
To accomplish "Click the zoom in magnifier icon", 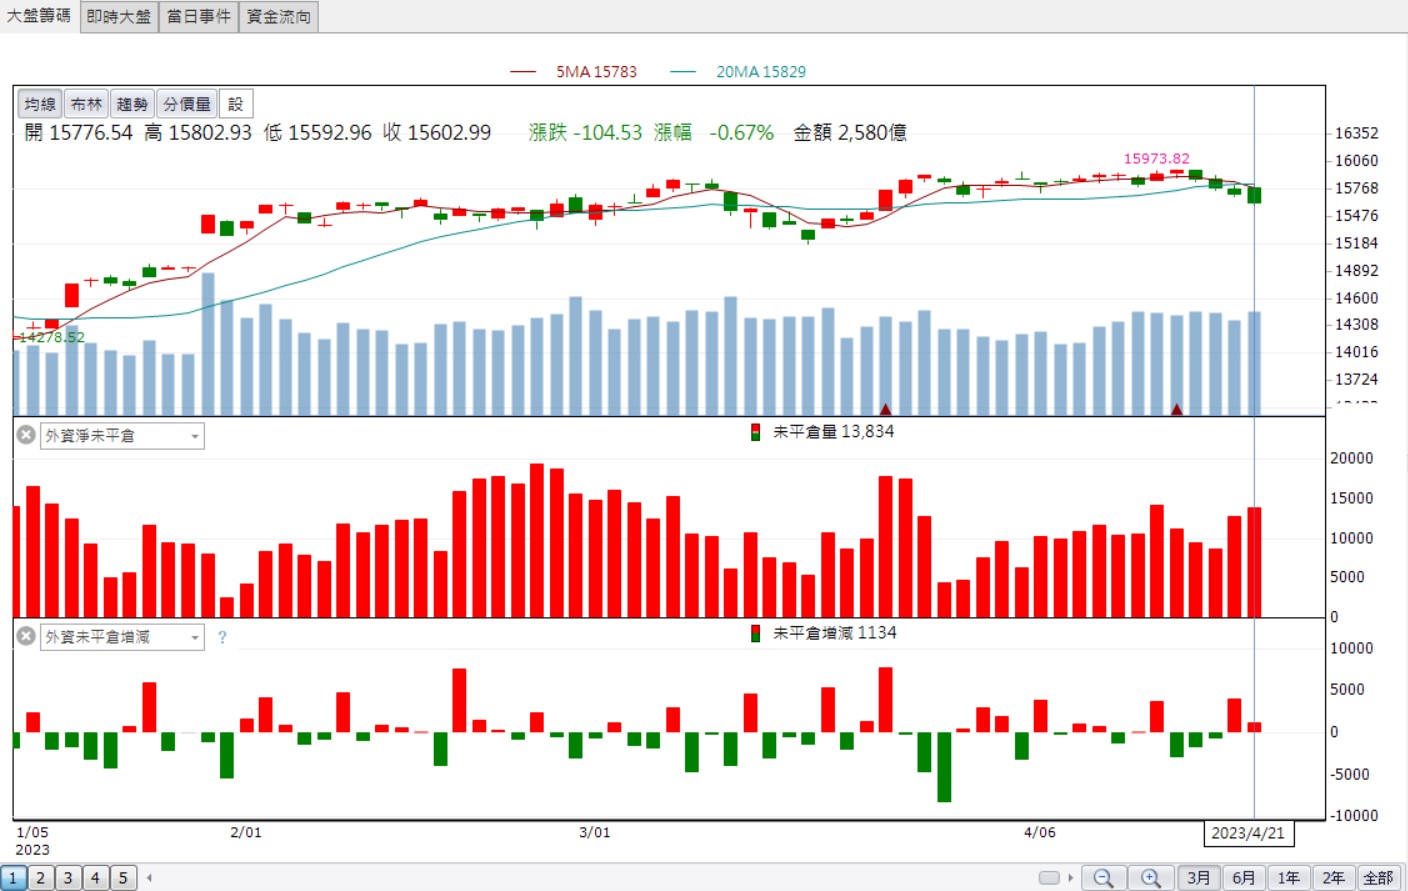I will [1151, 878].
